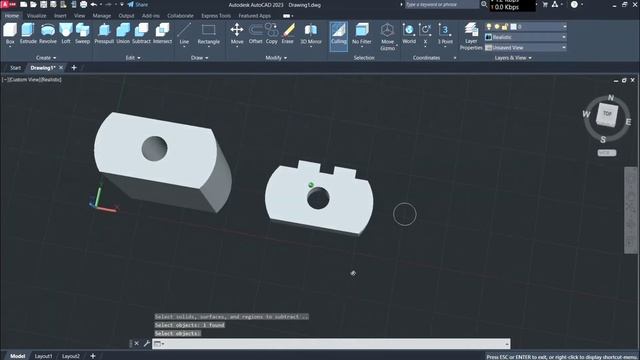This screenshot has width=640, height=360.
Task: Use the Intersect tool
Action: pyautogui.click(x=162, y=33)
